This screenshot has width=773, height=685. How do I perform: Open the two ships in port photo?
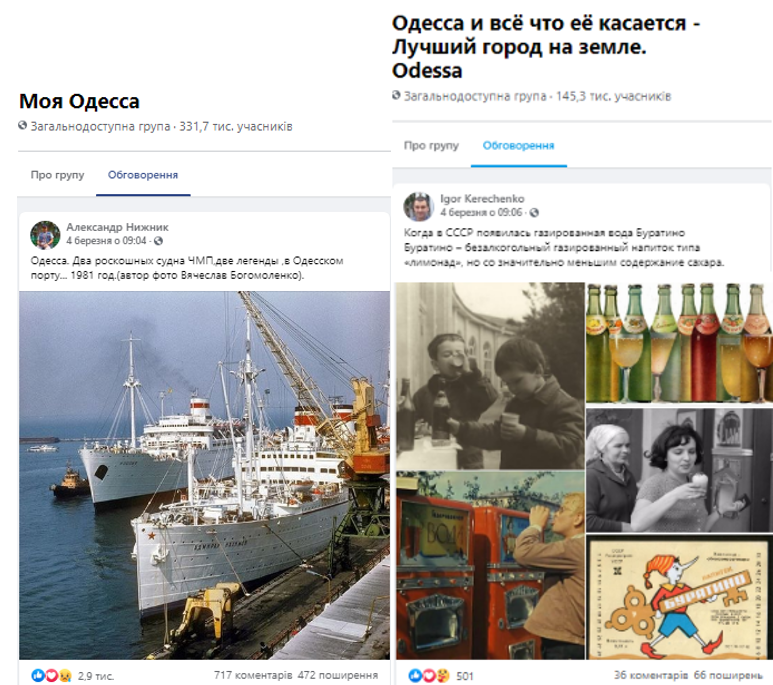pos(205,475)
